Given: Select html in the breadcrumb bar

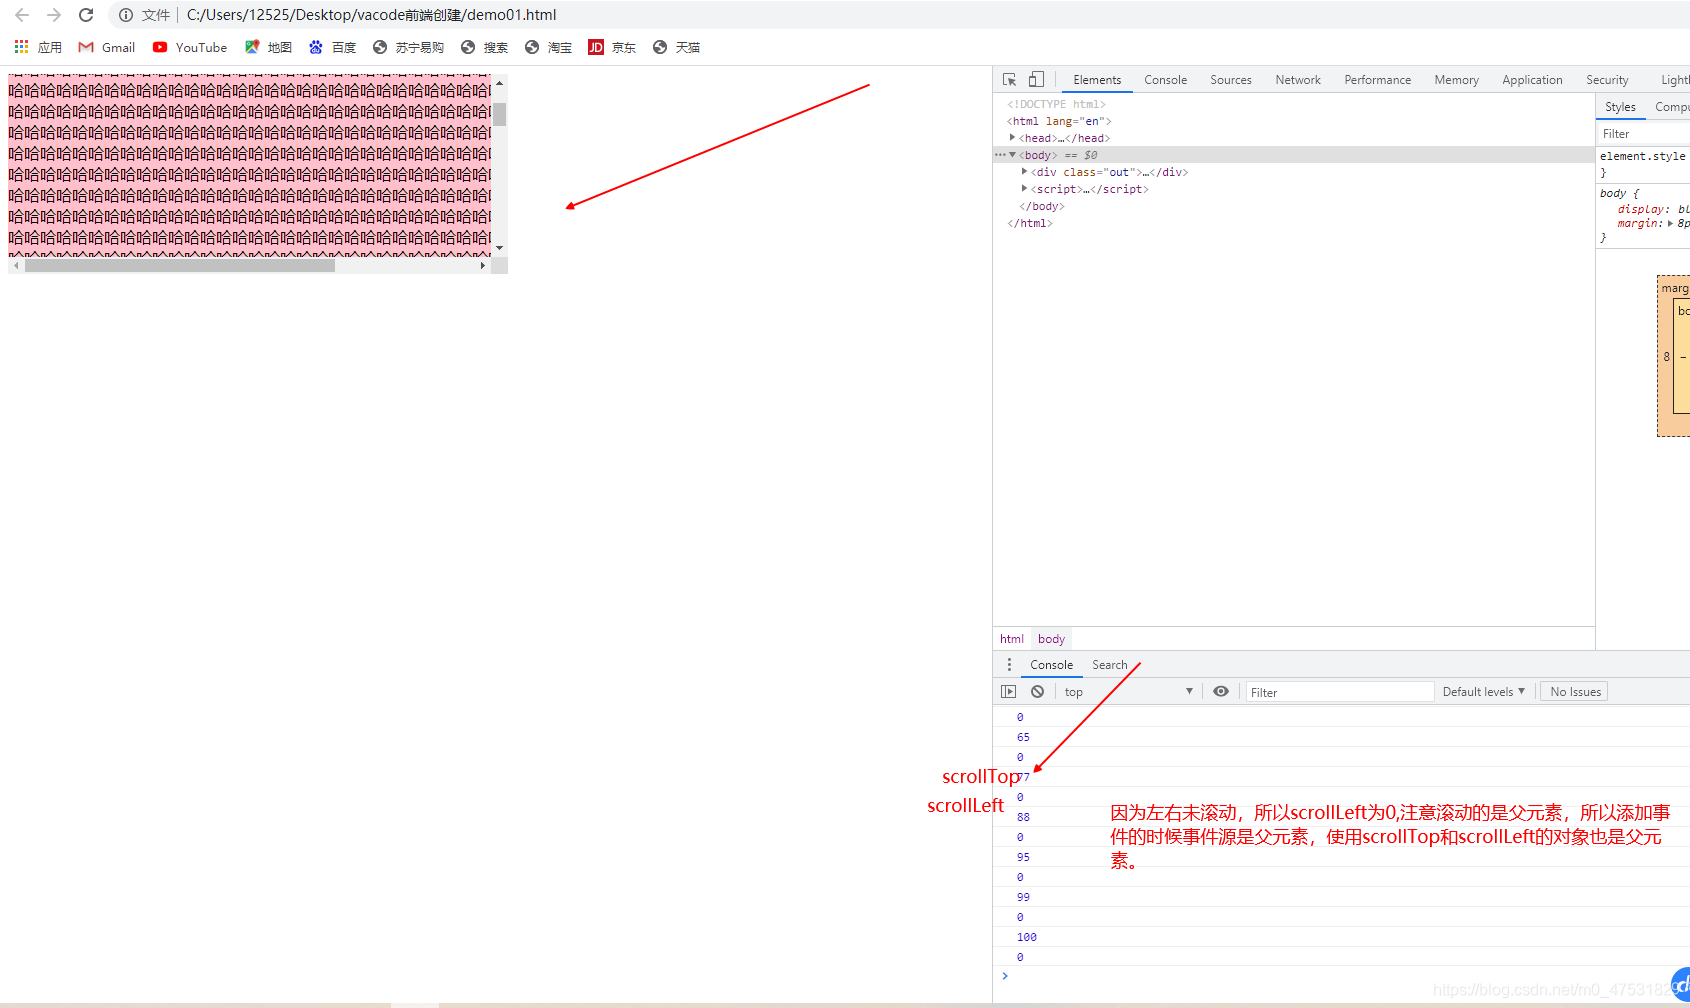Looking at the screenshot, I should click(x=1012, y=639).
